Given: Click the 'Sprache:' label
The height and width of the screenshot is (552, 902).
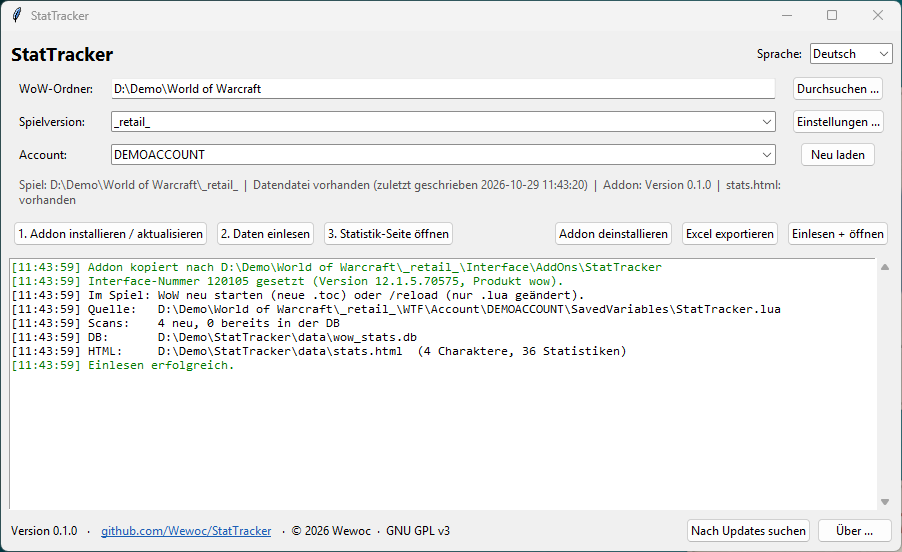Looking at the screenshot, I should [x=779, y=54].
